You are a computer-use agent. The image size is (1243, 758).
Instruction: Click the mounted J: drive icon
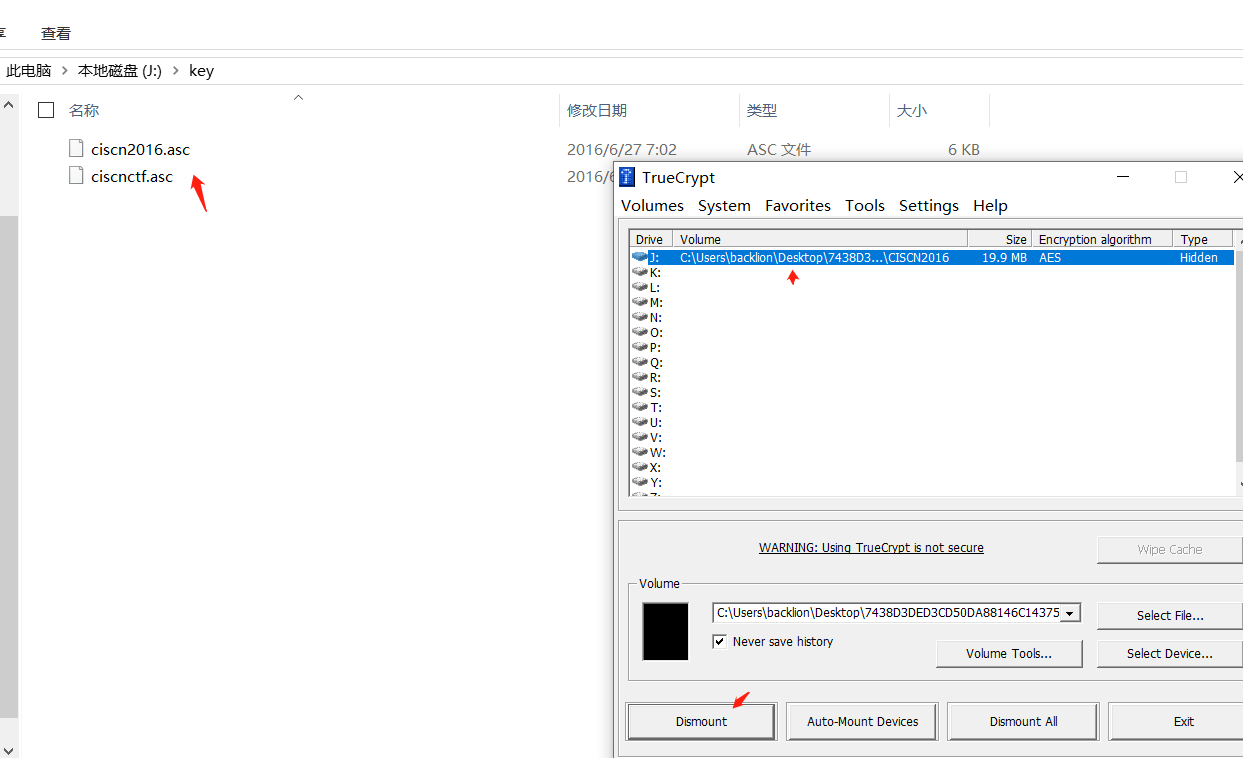coord(640,257)
